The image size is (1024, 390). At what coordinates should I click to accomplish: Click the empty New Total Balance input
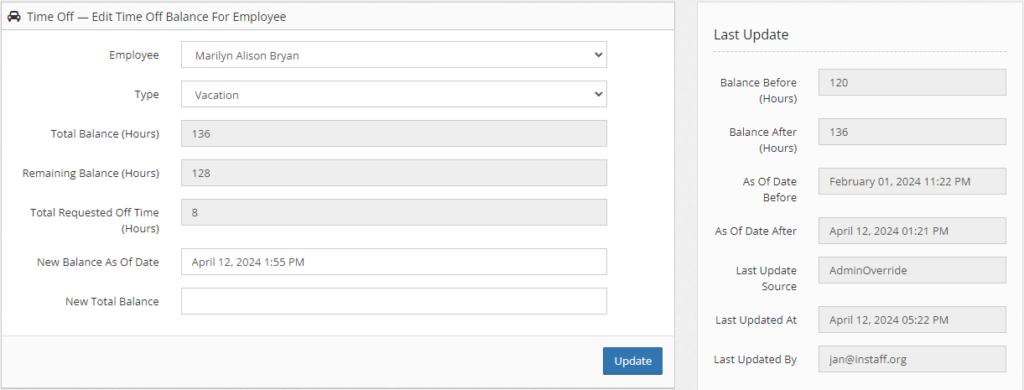(x=394, y=301)
